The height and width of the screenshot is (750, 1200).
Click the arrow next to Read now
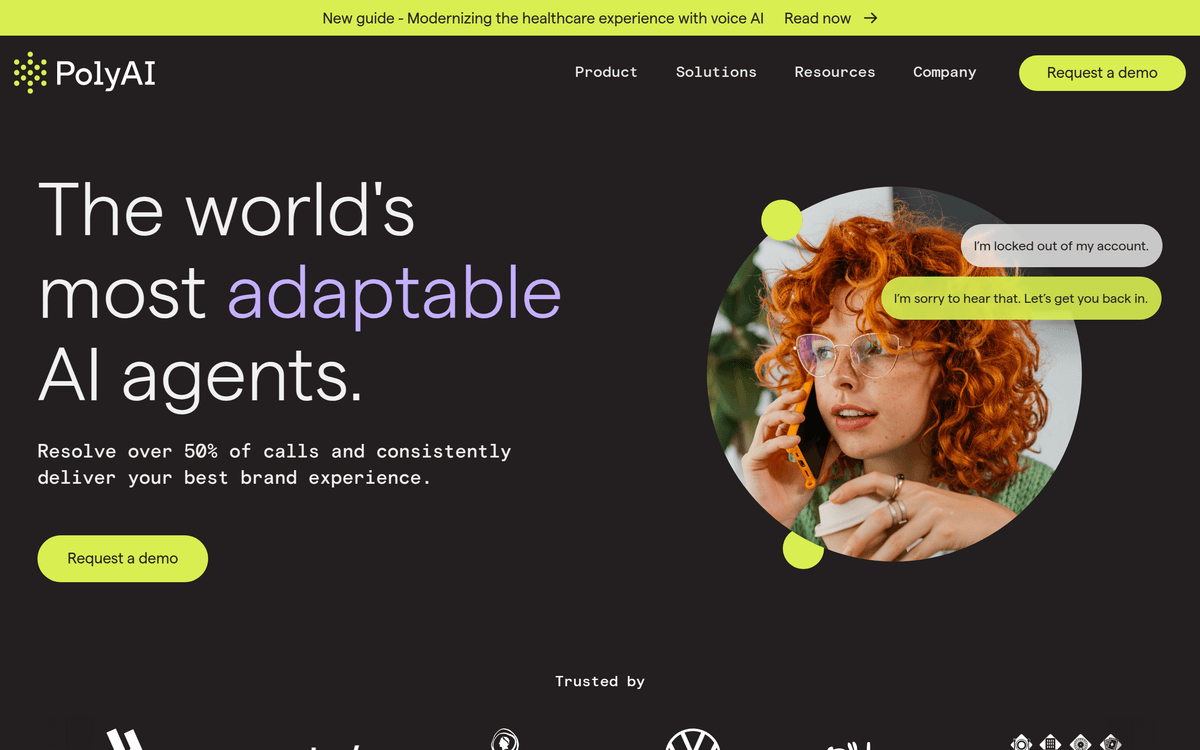pyautogui.click(x=871, y=18)
